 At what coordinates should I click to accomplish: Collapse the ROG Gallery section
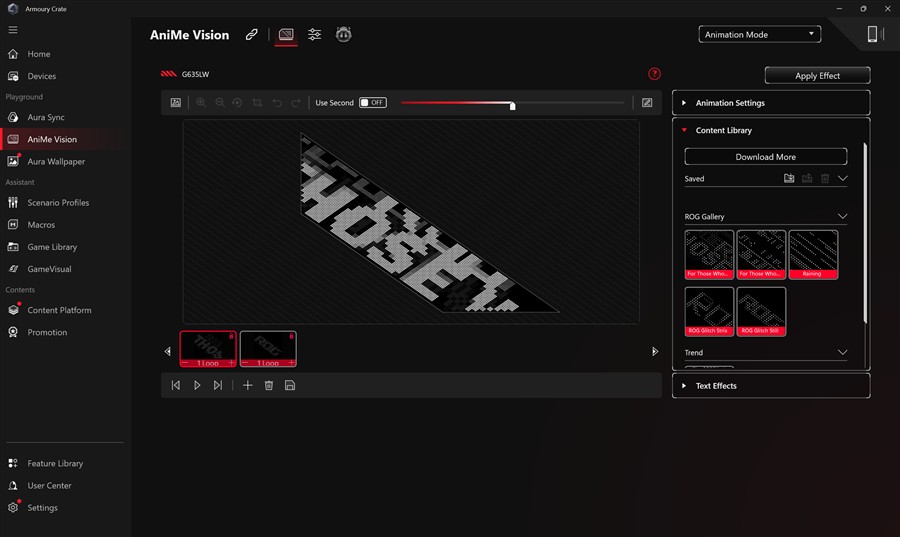(842, 217)
